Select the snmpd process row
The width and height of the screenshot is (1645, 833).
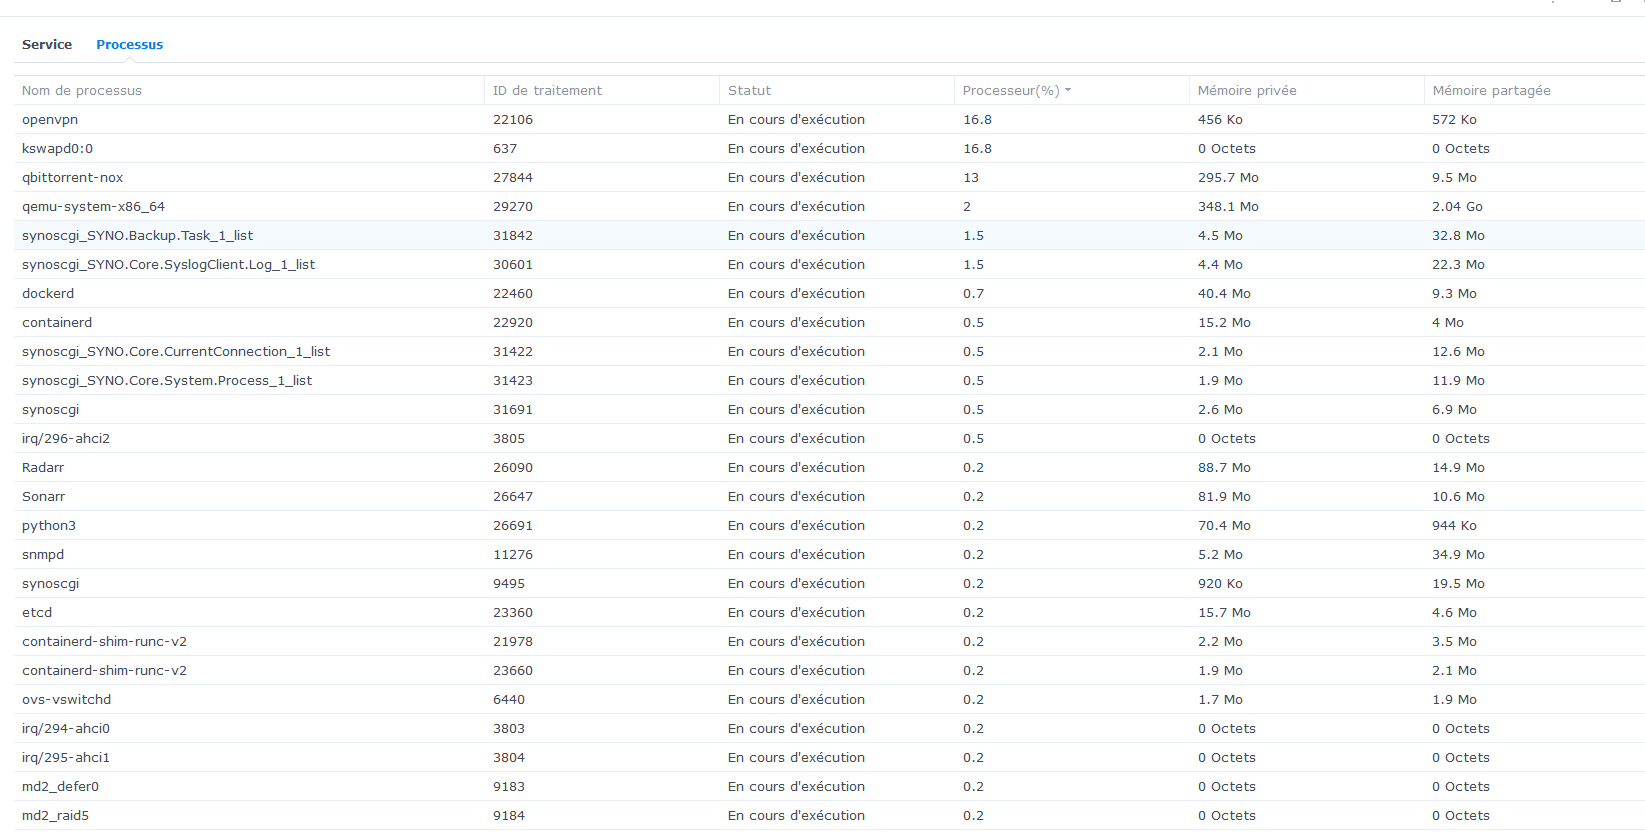pyautogui.click(x=43, y=555)
